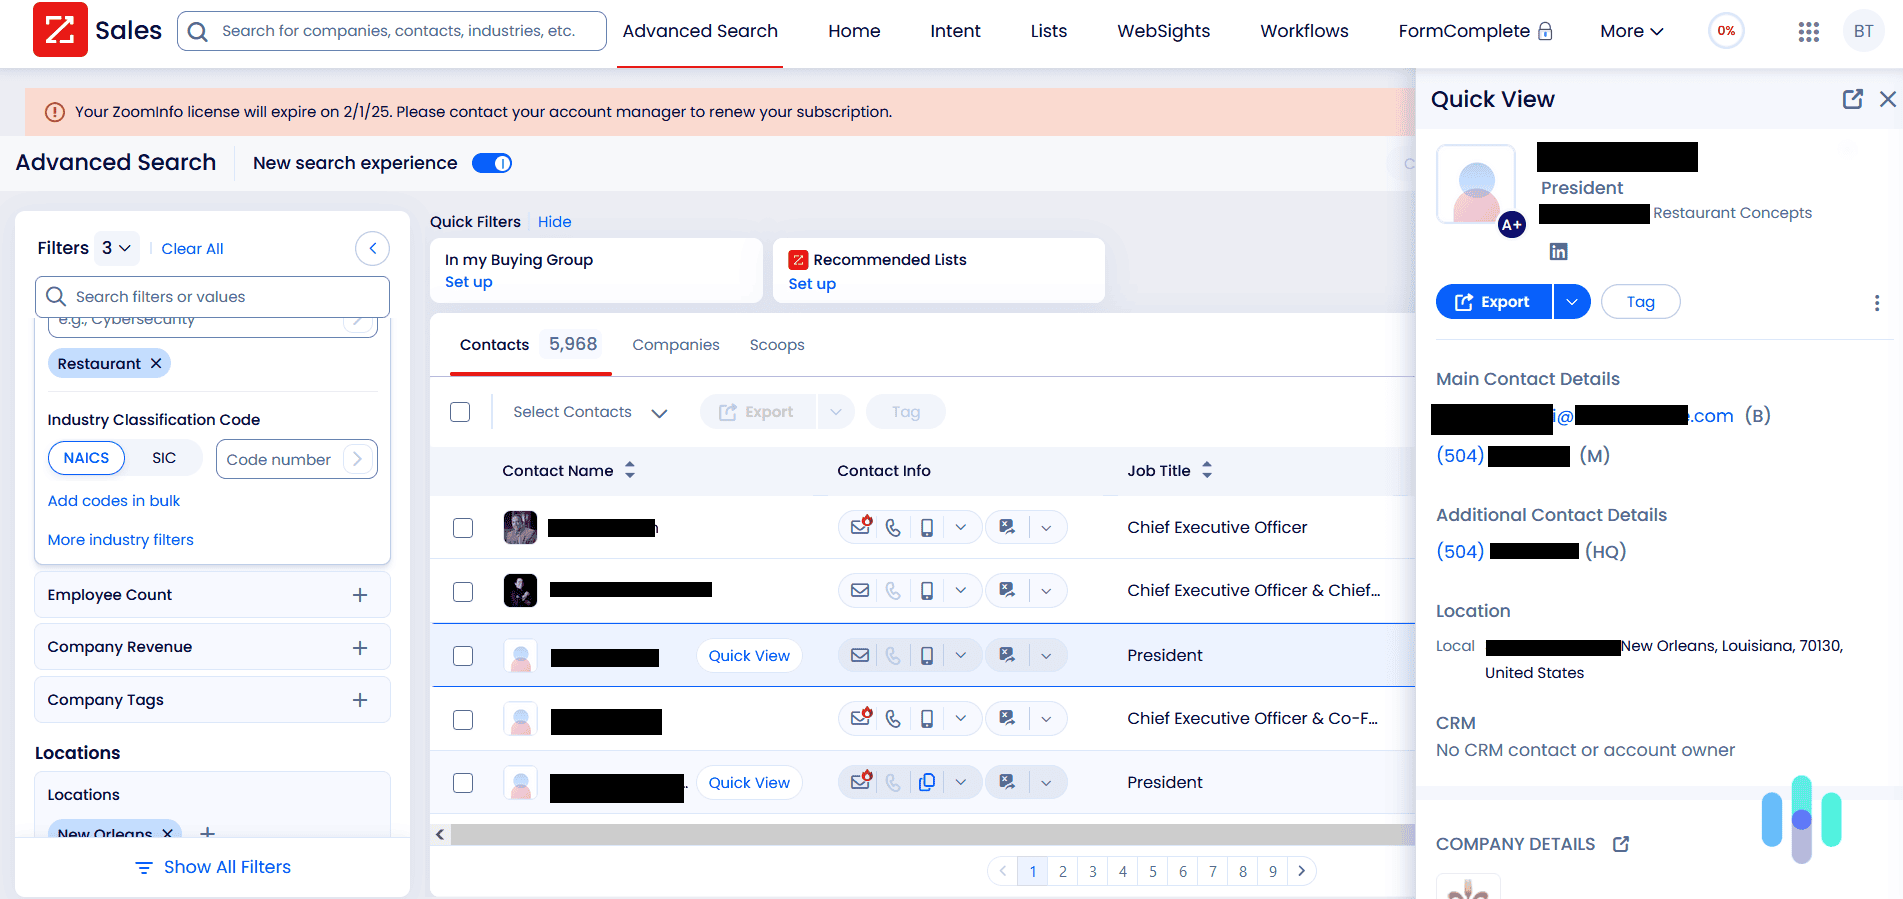
Task: Click the phone icon in Chief Executive Officer row
Action: pyautogui.click(x=893, y=527)
